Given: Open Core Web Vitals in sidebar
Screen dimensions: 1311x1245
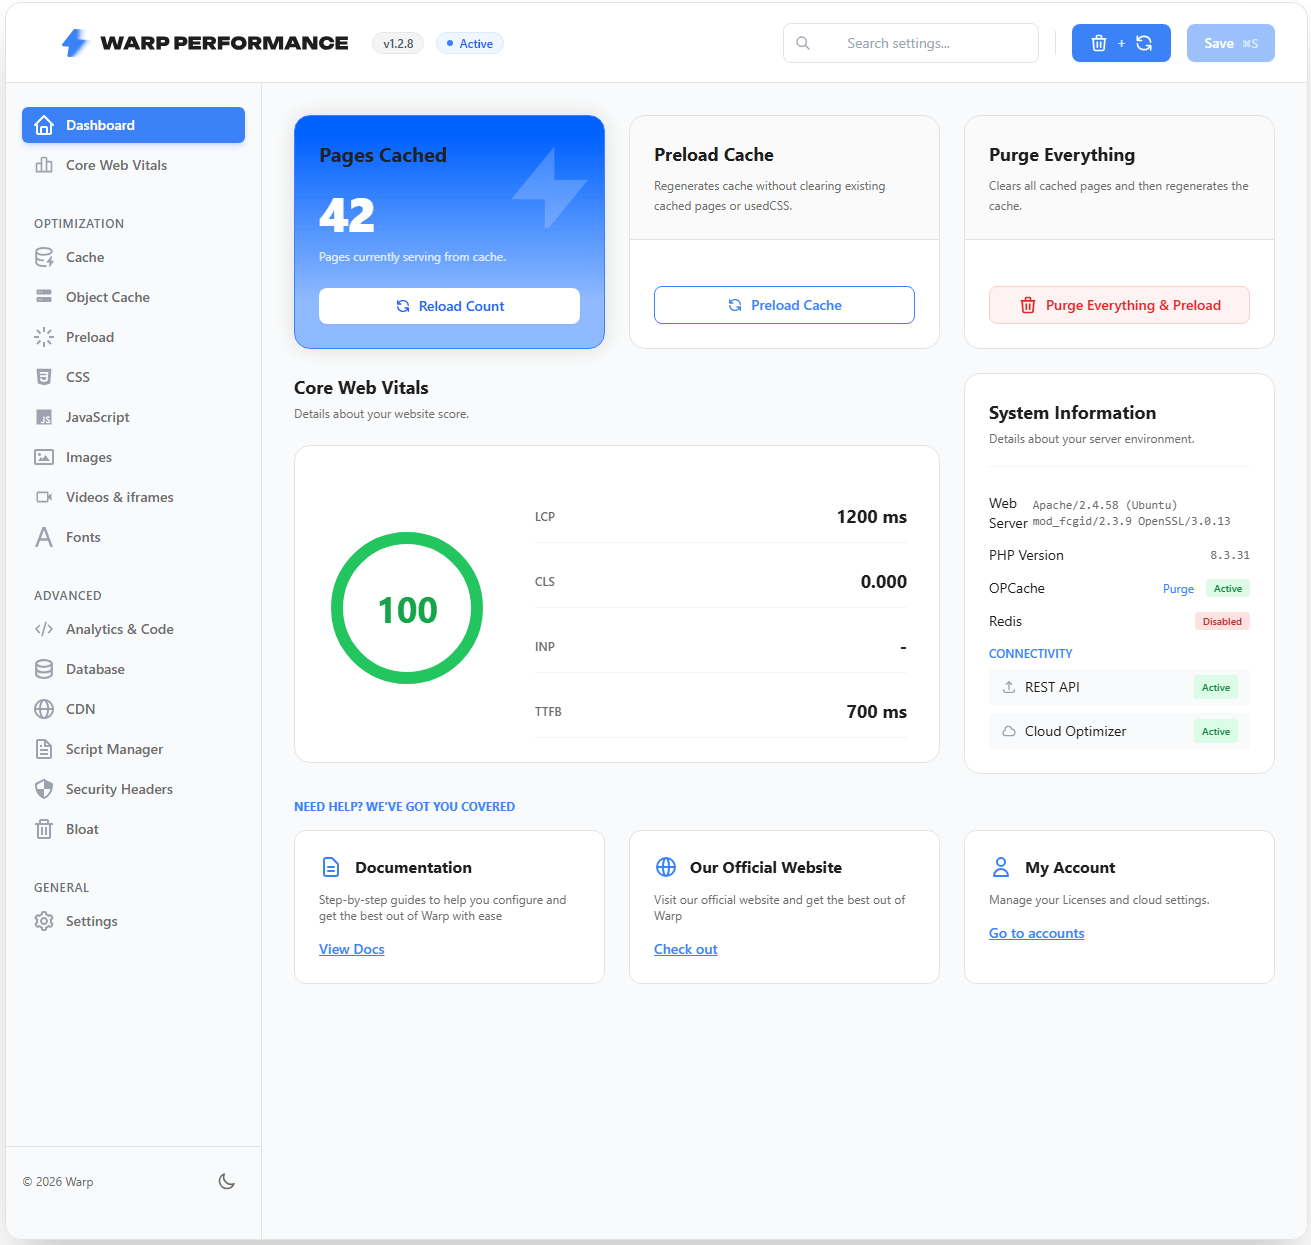Looking at the screenshot, I should coord(133,165).
